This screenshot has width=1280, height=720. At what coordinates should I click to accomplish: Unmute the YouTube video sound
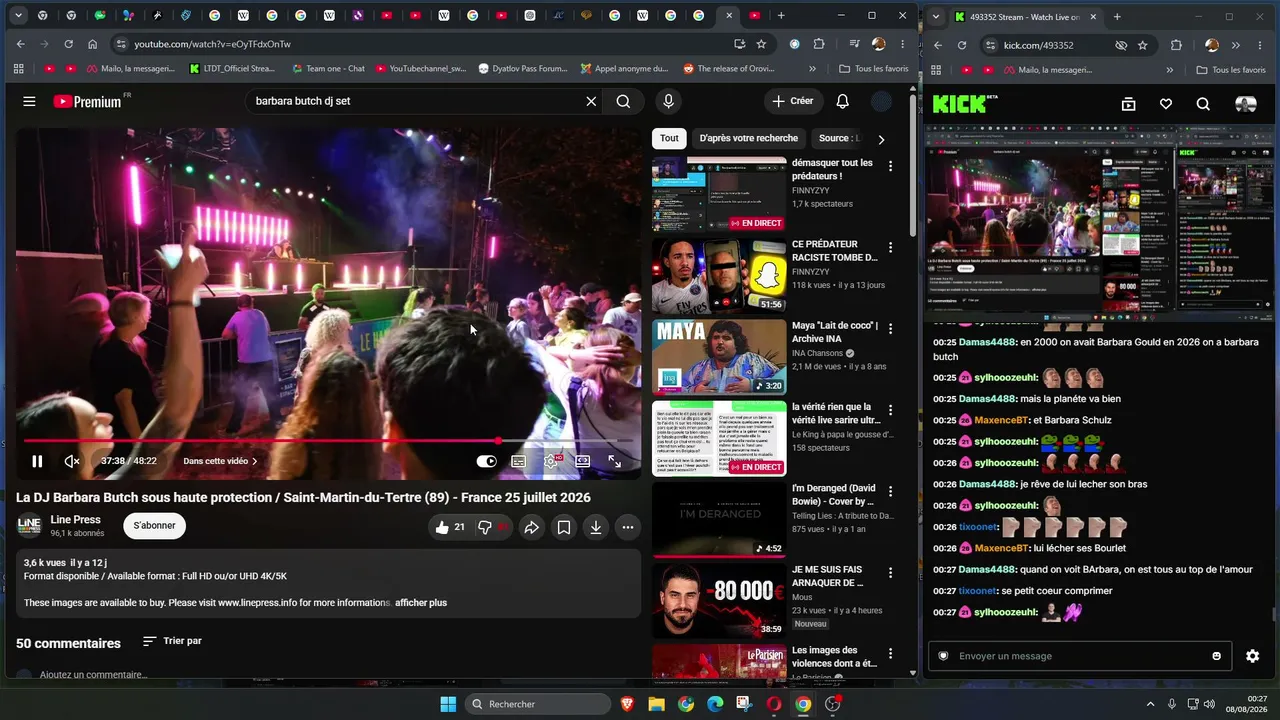pyautogui.click(x=72, y=461)
